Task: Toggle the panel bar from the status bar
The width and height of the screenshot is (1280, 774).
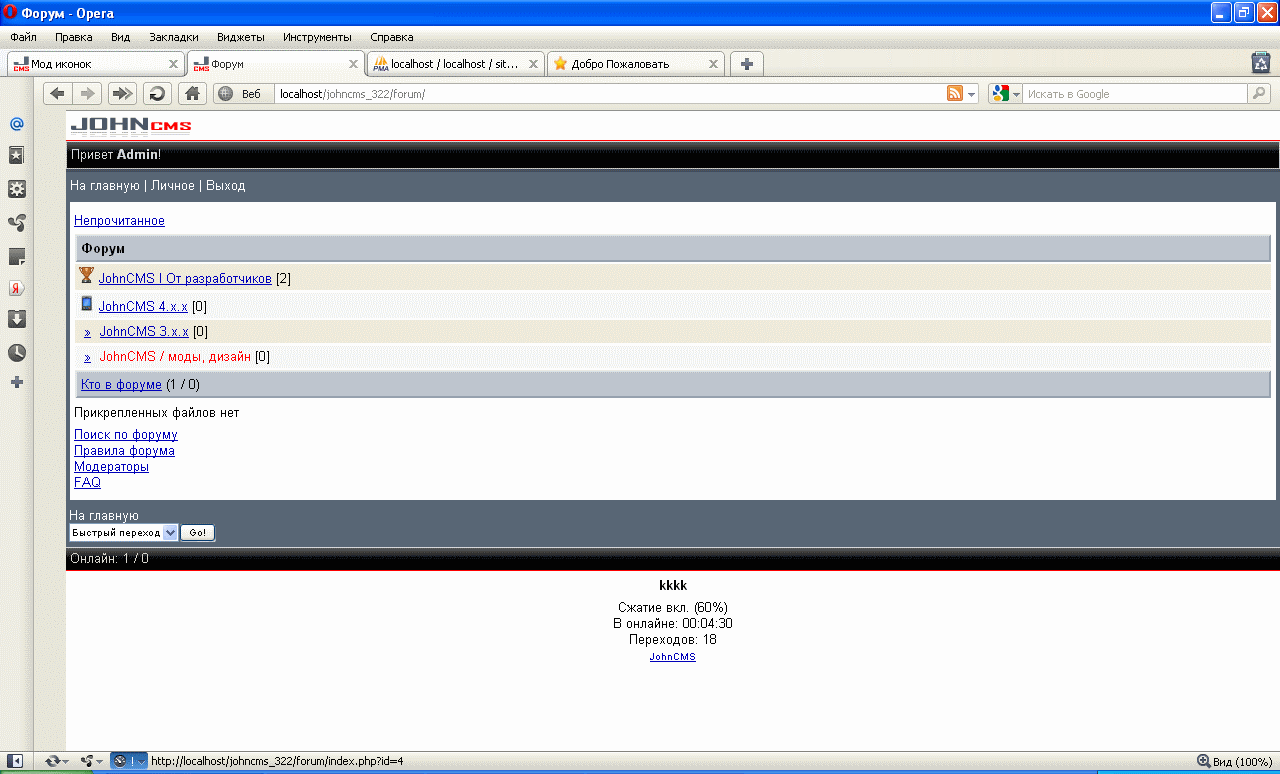Action: point(15,761)
